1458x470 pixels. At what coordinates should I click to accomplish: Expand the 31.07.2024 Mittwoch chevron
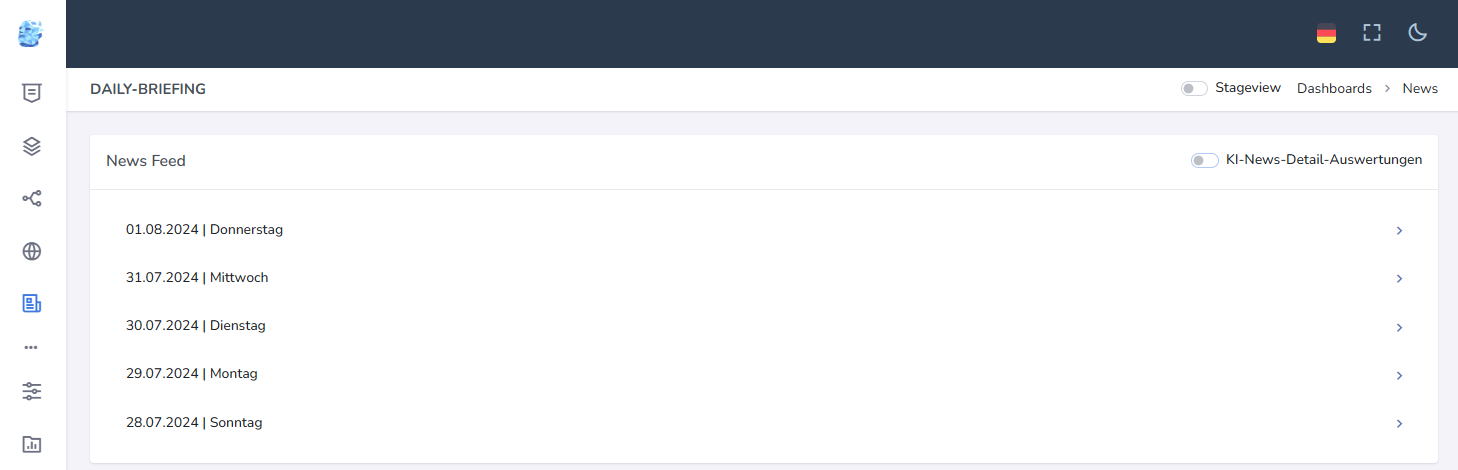pyautogui.click(x=1399, y=279)
